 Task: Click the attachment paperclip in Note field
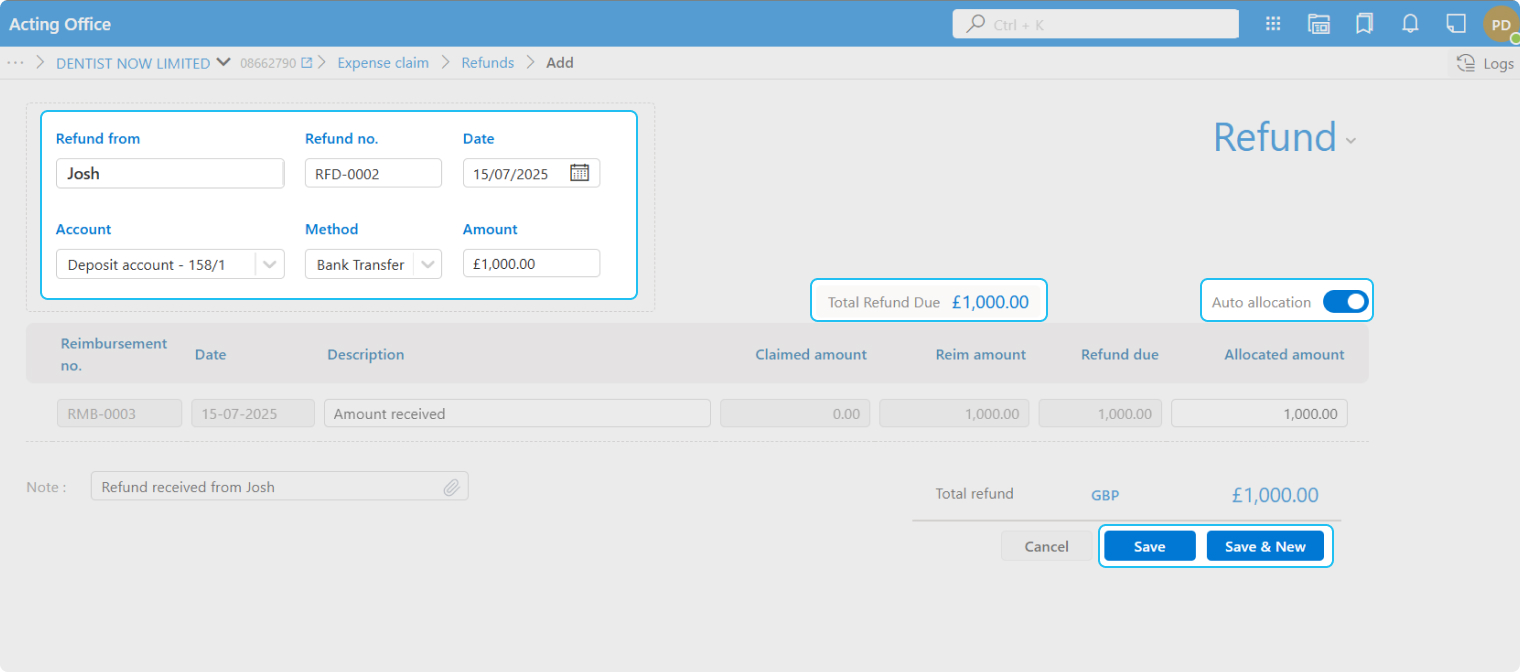pyautogui.click(x=452, y=487)
